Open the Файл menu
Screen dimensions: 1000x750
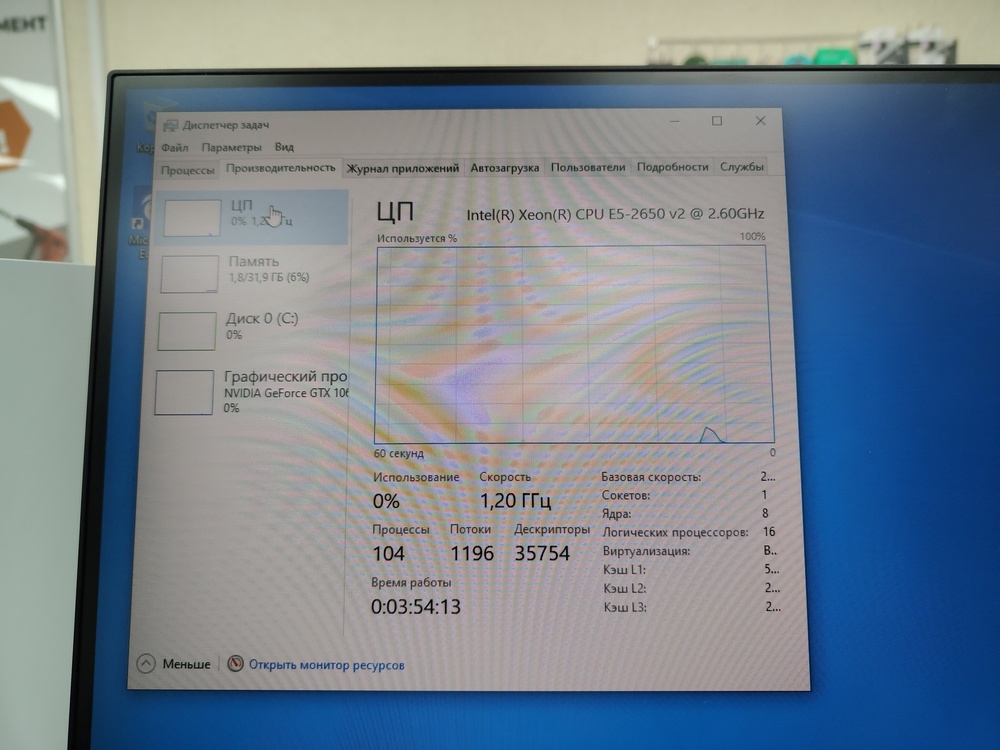174,147
